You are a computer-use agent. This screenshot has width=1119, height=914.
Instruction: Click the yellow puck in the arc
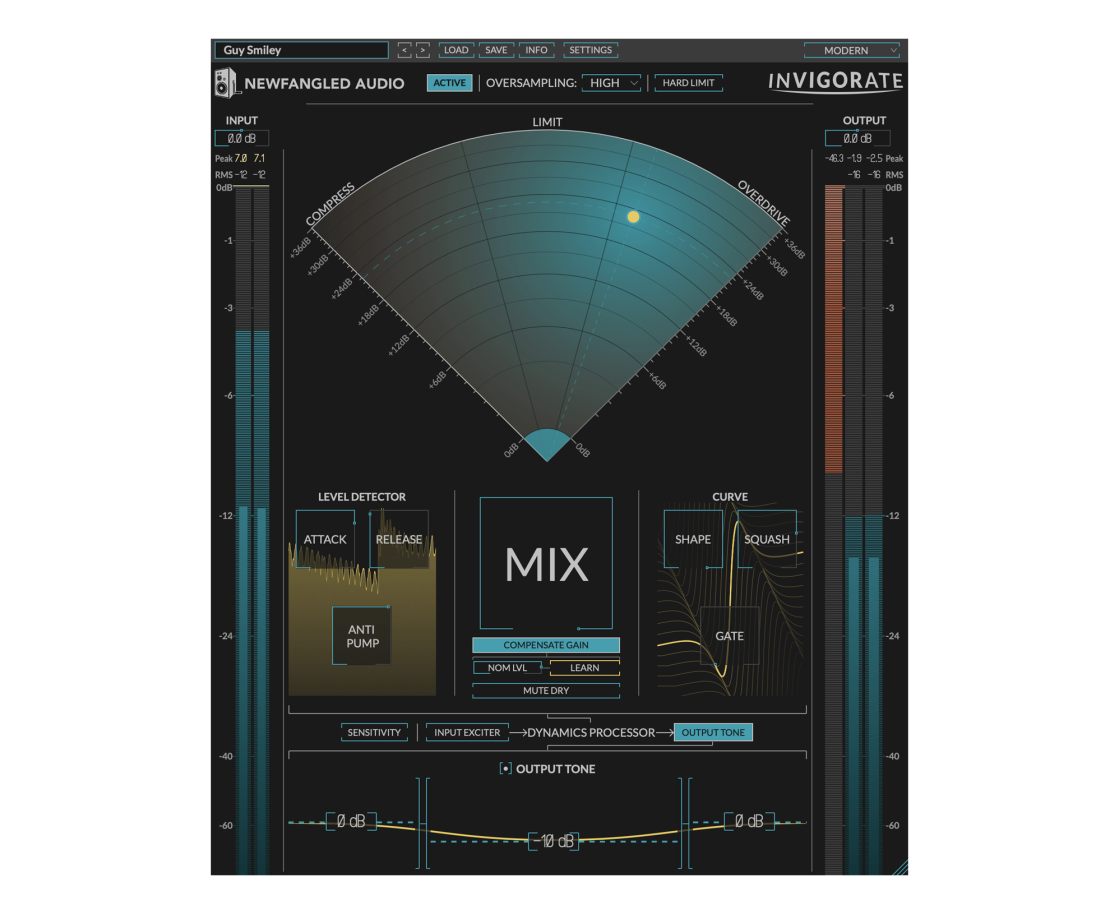pos(633,216)
